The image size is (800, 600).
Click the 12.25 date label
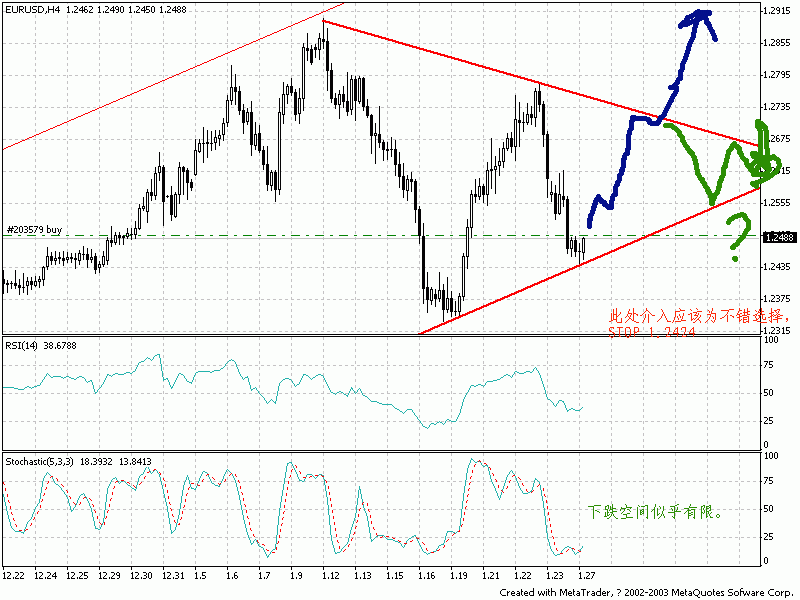[x=77, y=576]
